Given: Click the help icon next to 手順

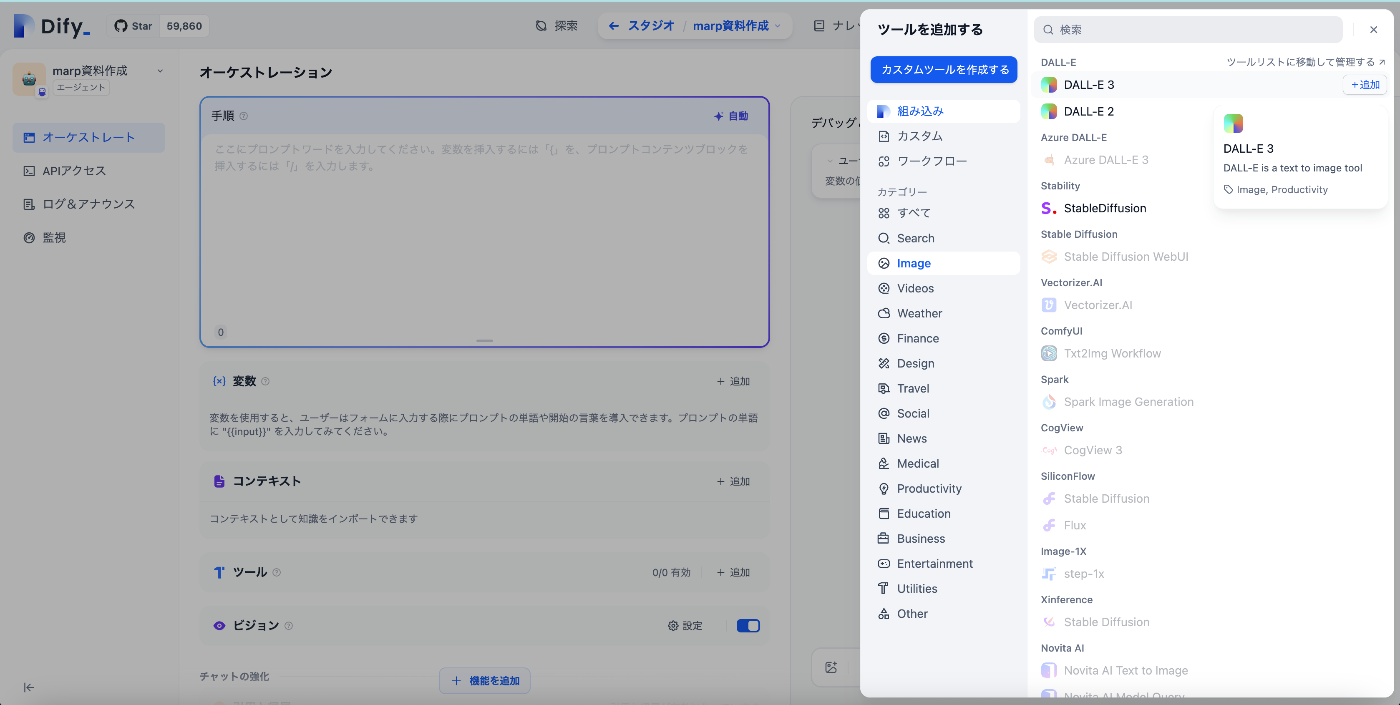Looking at the screenshot, I should click(x=243, y=116).
